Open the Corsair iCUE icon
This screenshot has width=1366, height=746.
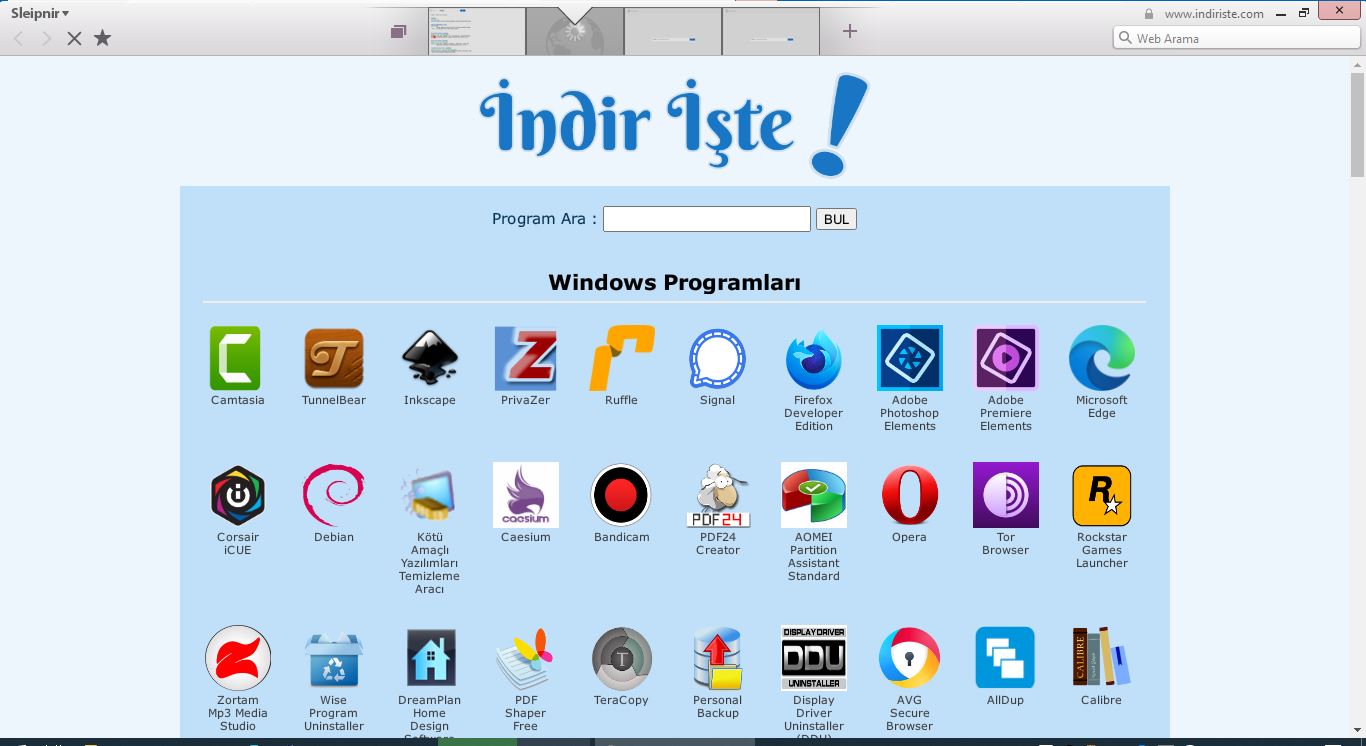pos(238,495)
